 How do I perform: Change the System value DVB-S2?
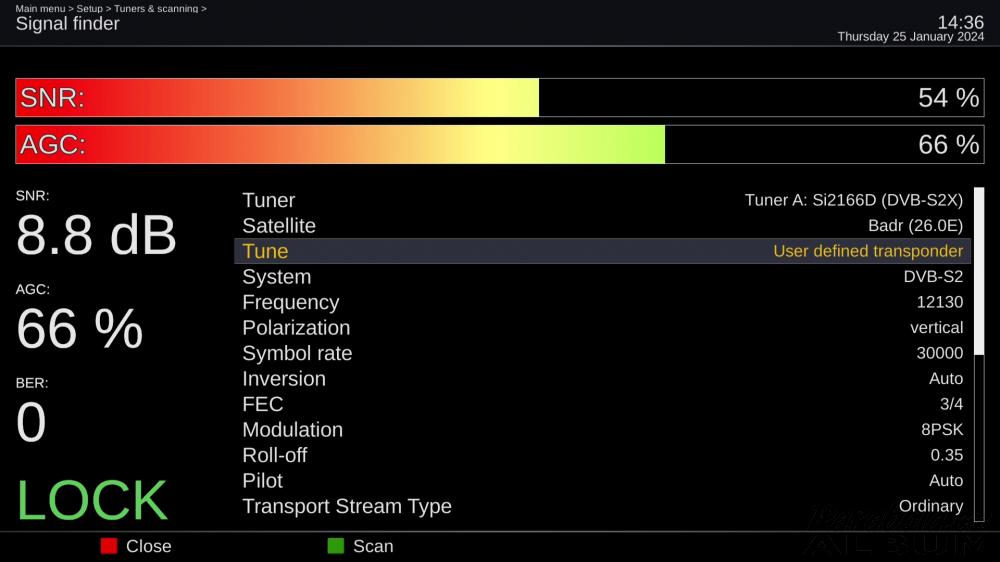(x=933, y=277)
